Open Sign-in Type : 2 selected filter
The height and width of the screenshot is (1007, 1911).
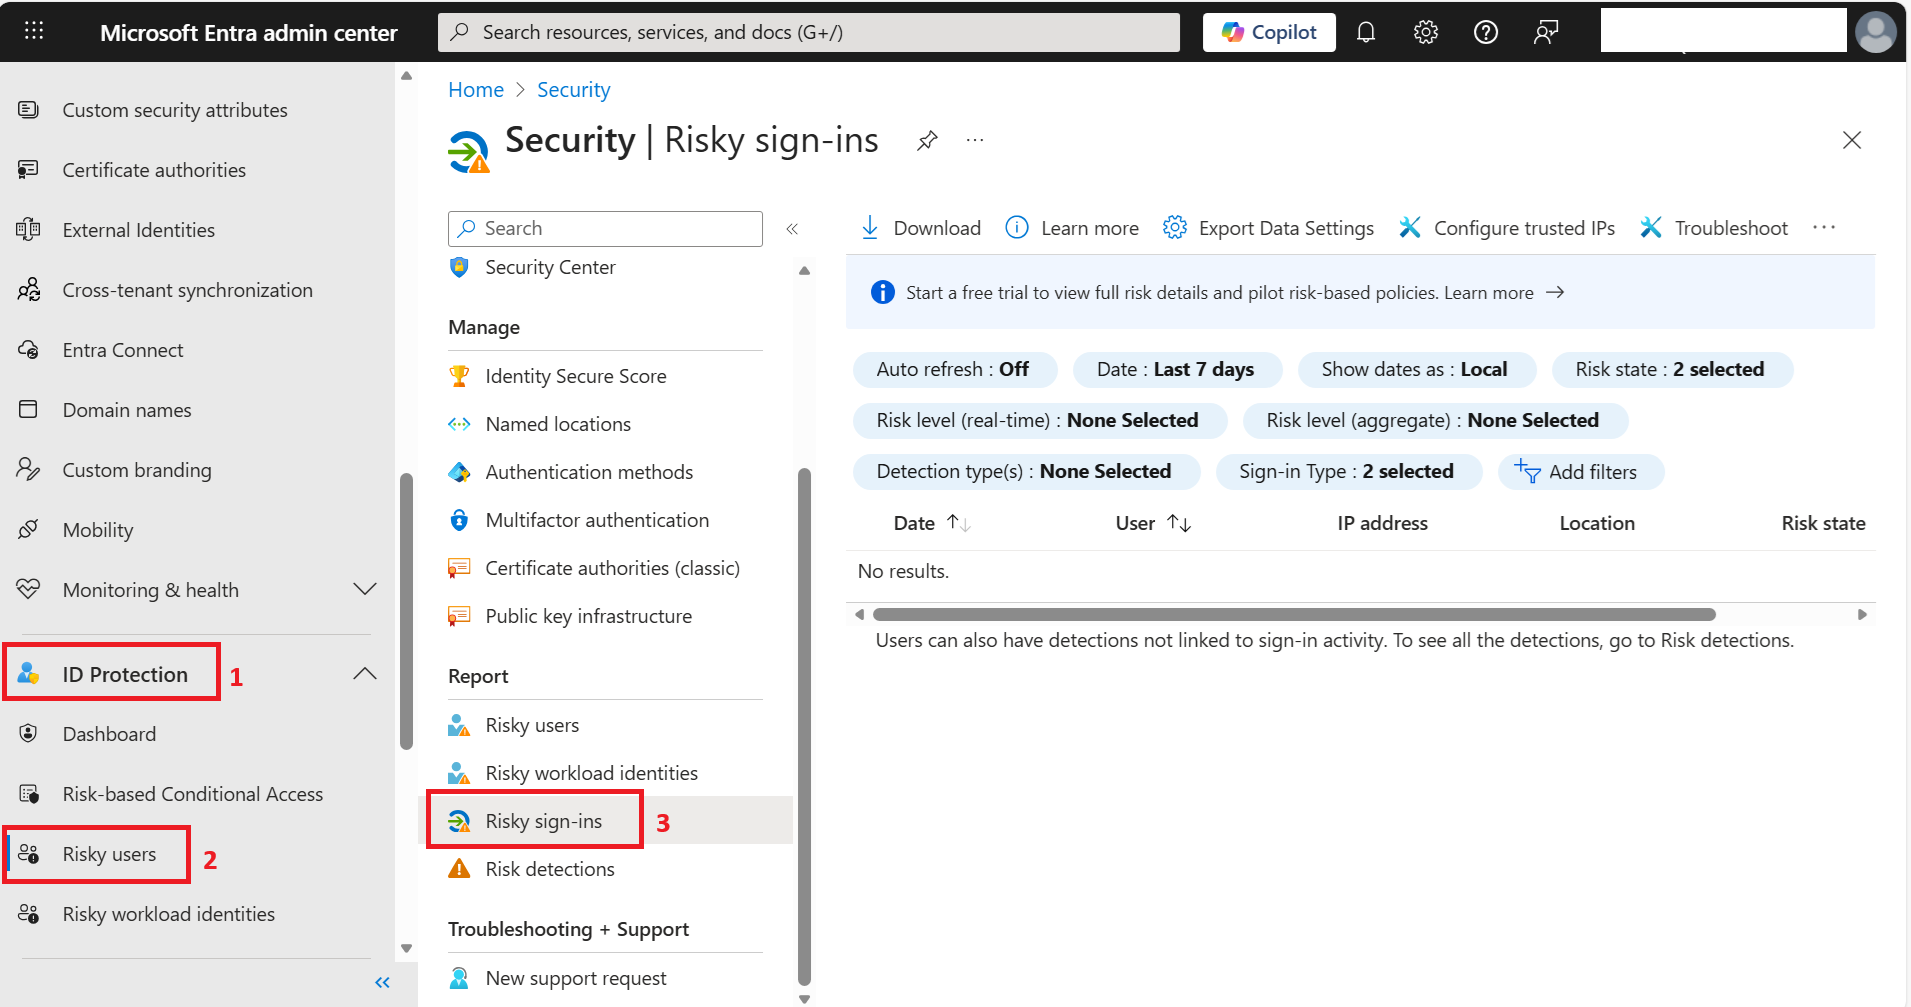1349,471
